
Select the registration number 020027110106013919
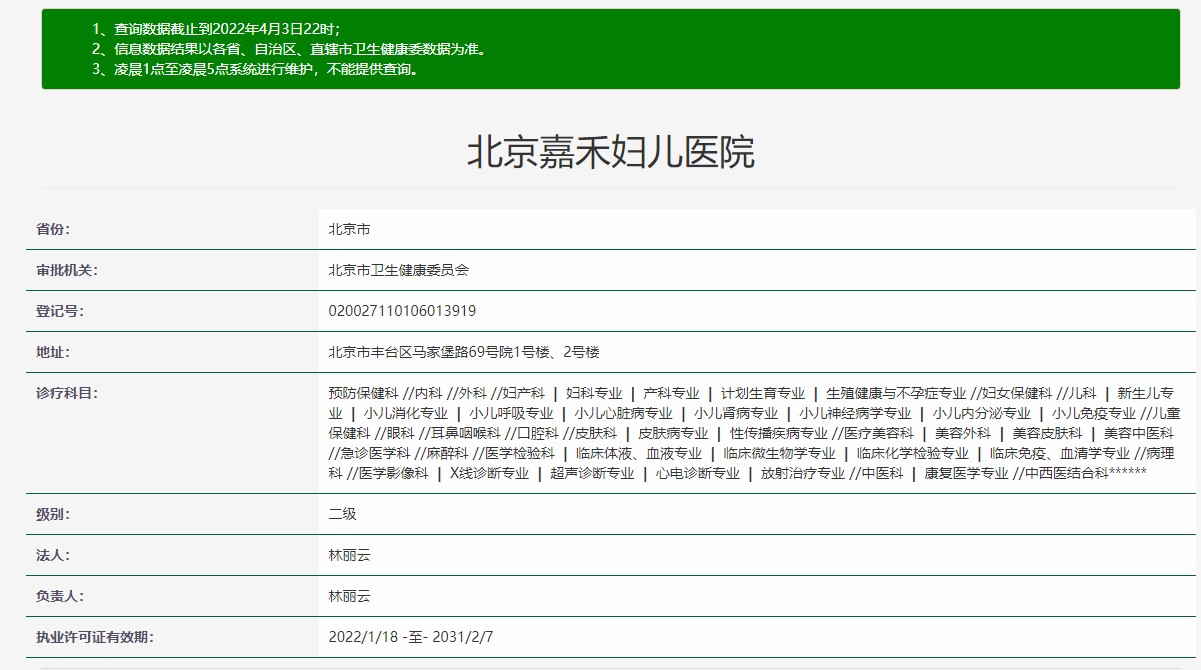pyautogui.click(x=402, y=311)
